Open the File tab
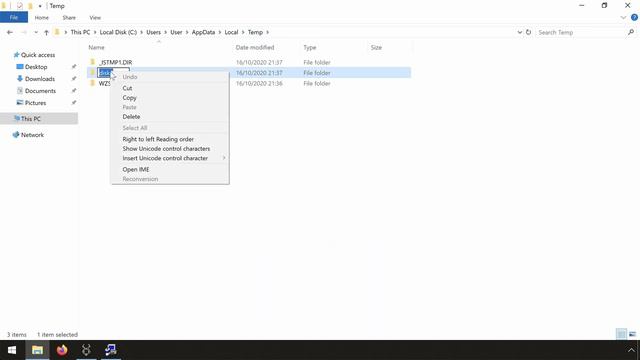 [x=14, y=18]
